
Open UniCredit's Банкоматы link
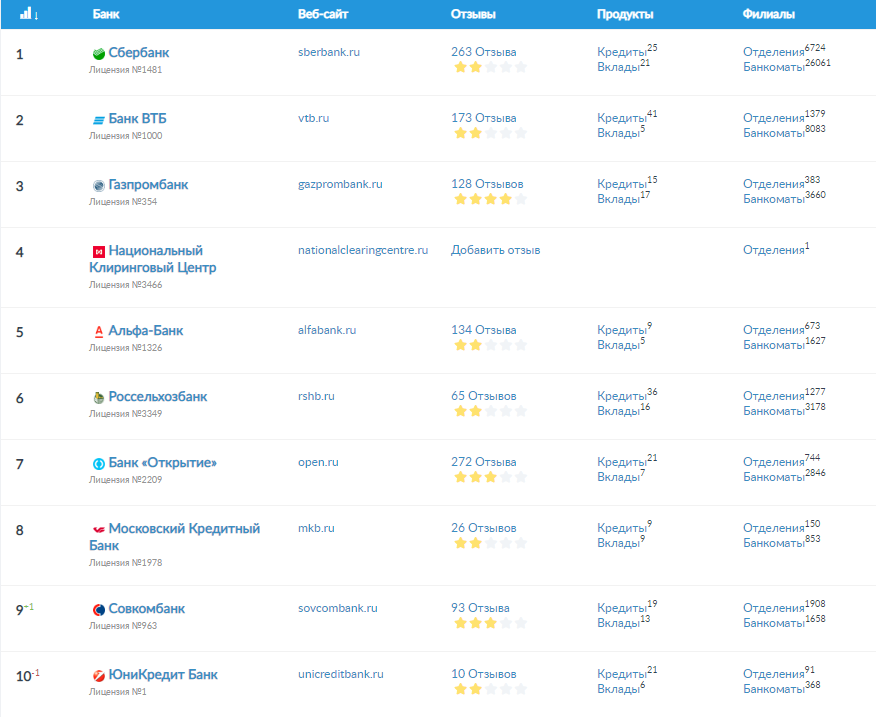[774, 689]
